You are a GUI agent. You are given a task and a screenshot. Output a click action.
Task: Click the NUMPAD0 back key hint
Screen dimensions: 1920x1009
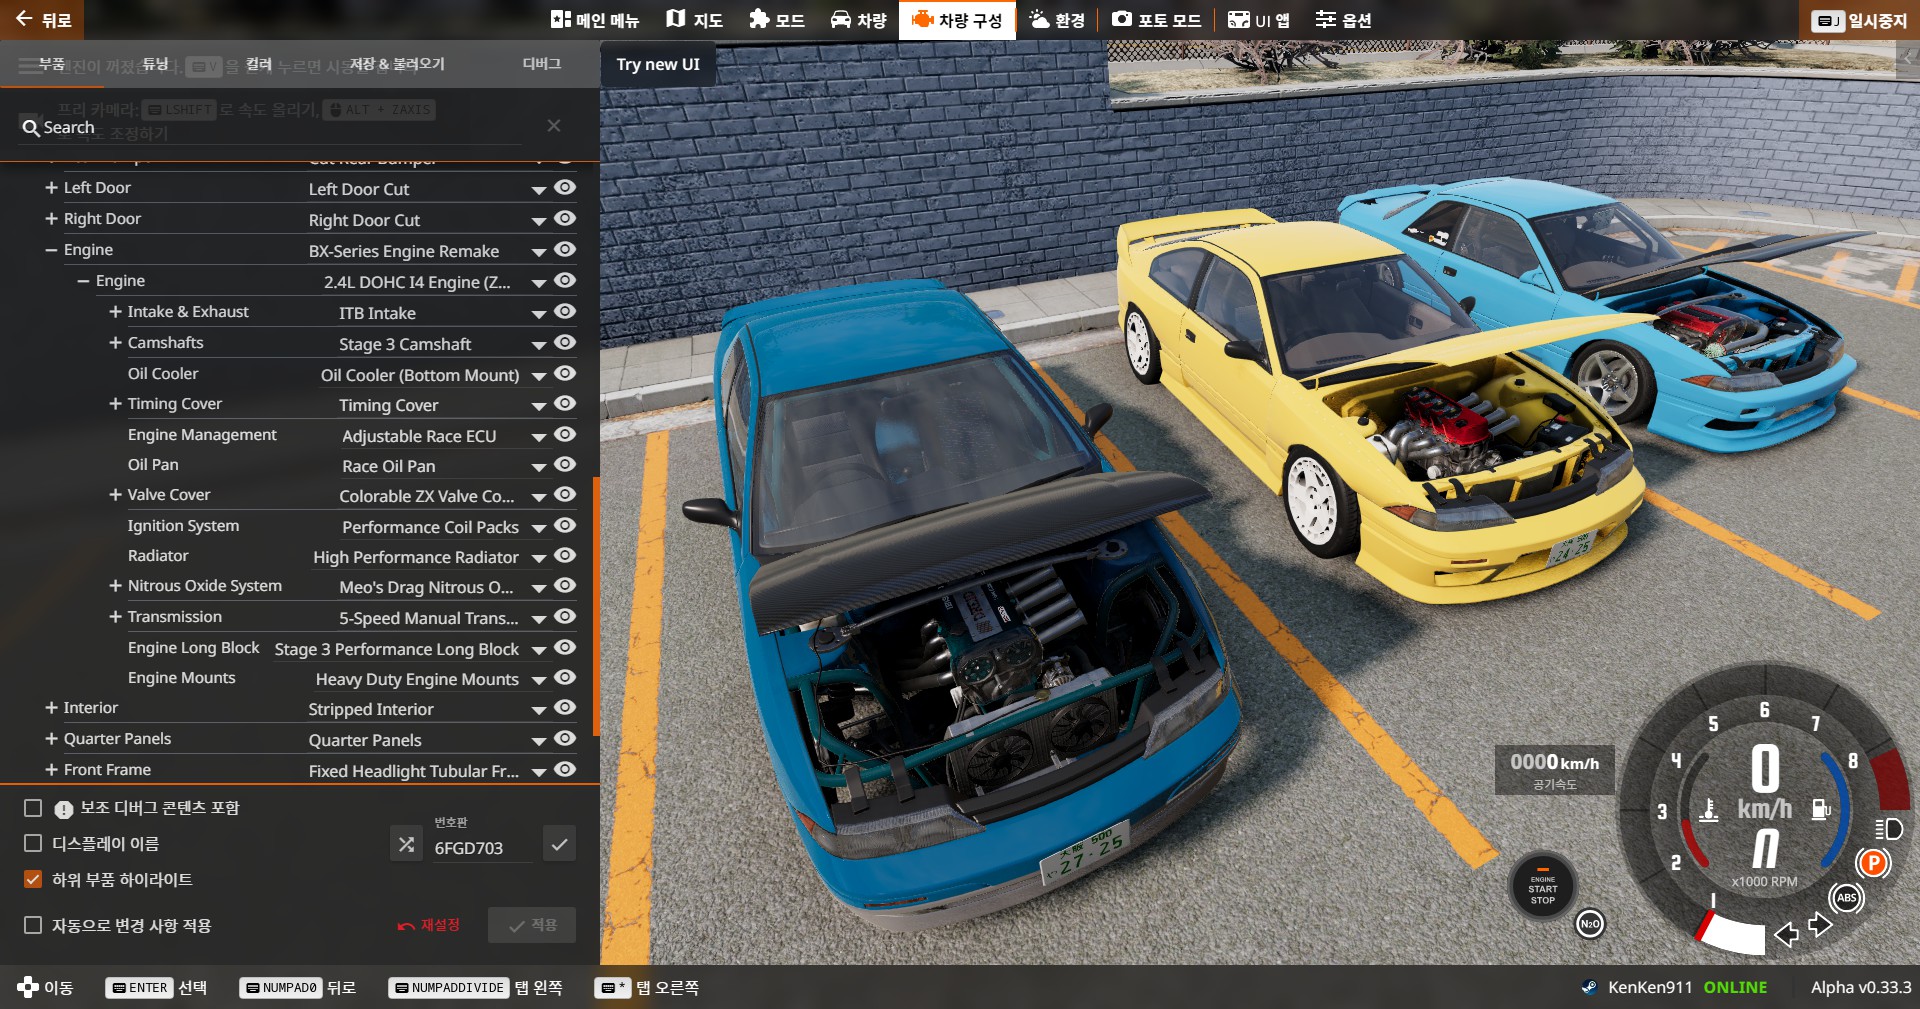[281, 988]
